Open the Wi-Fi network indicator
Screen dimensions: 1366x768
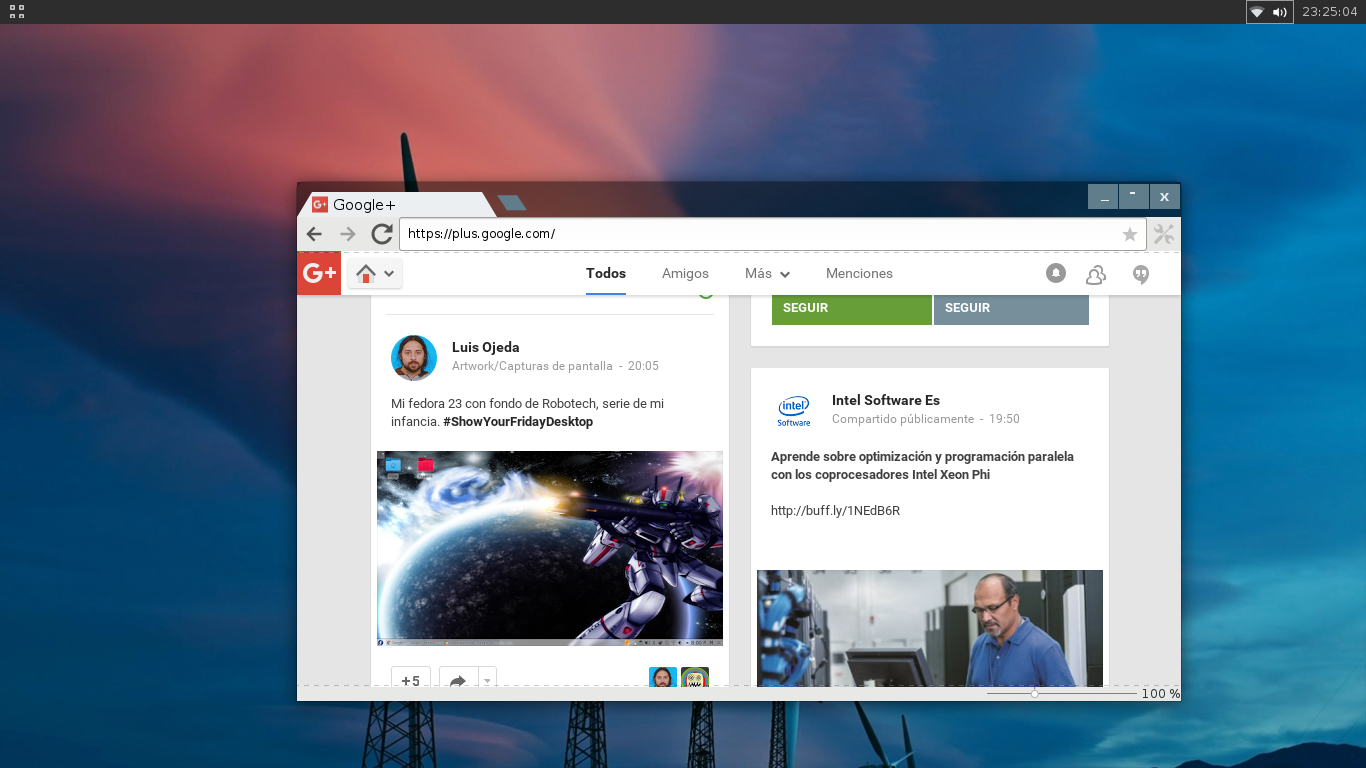click(x=1257, y=12)
